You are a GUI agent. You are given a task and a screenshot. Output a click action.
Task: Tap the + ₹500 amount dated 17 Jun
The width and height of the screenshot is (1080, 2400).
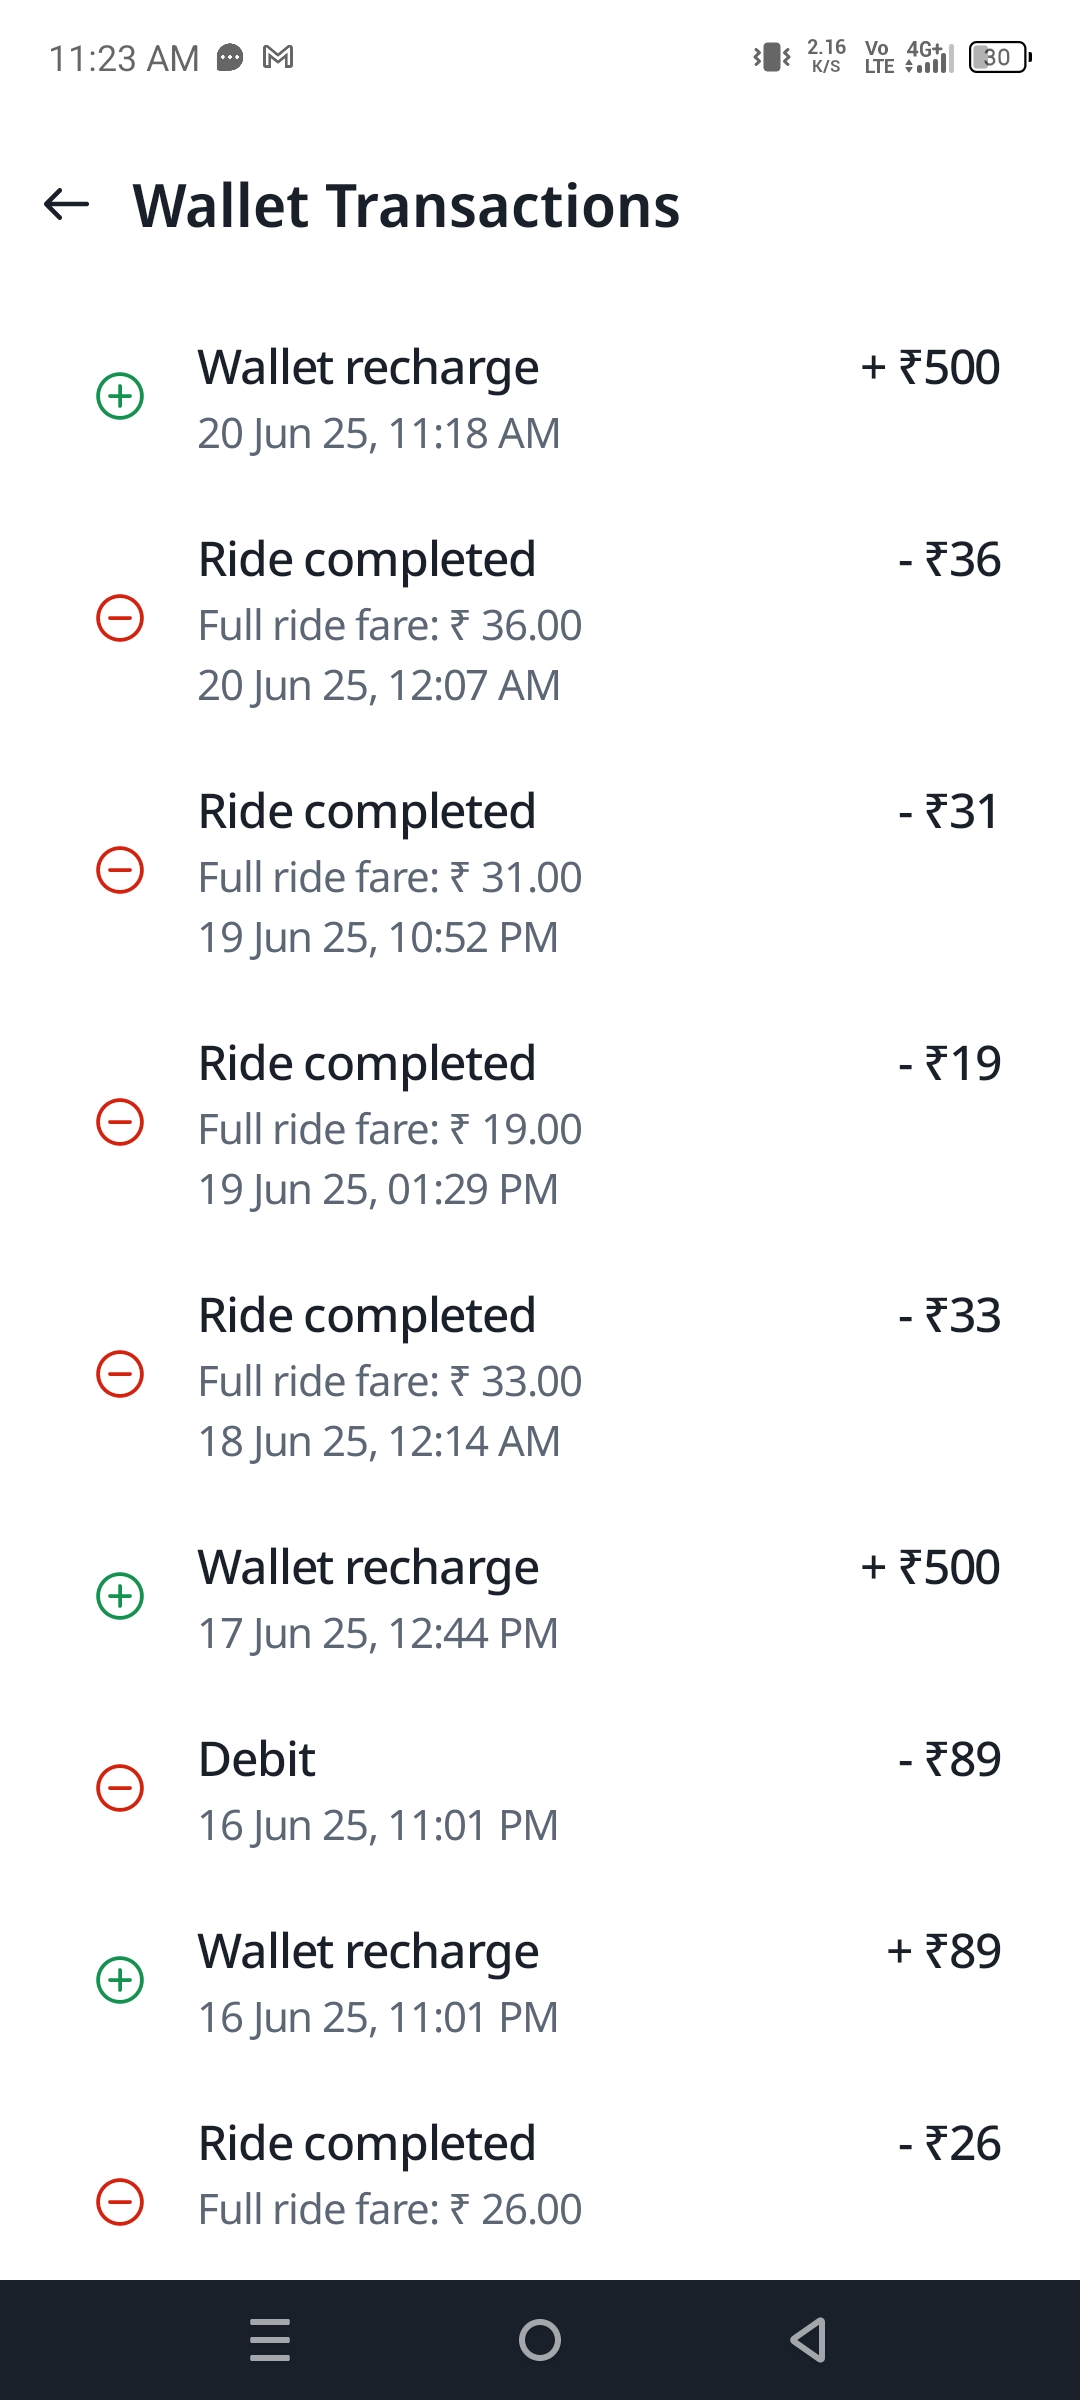tap(930, 1568)
